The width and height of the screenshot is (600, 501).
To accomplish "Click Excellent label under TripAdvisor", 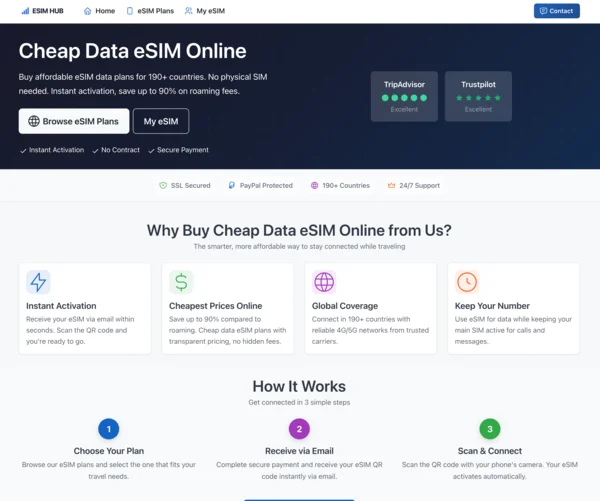I will point(404,109).
